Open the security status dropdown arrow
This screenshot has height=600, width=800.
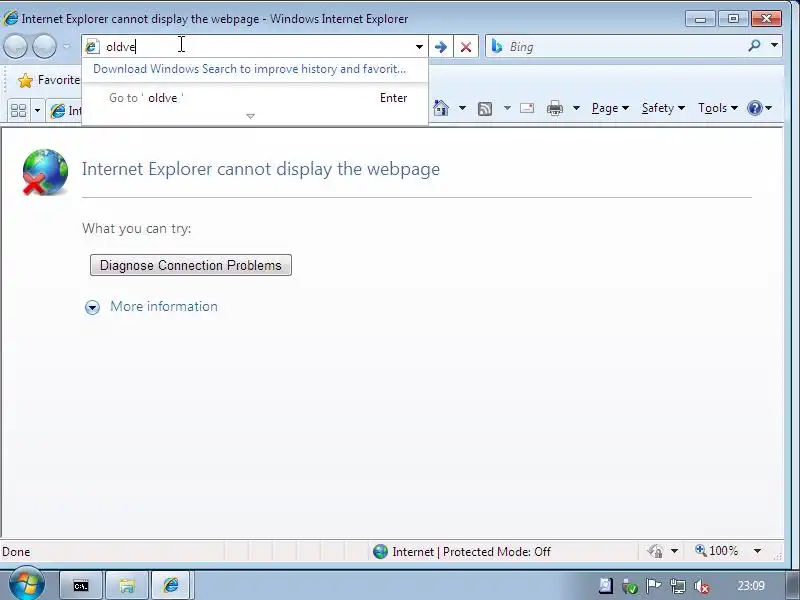coord(674,551)
